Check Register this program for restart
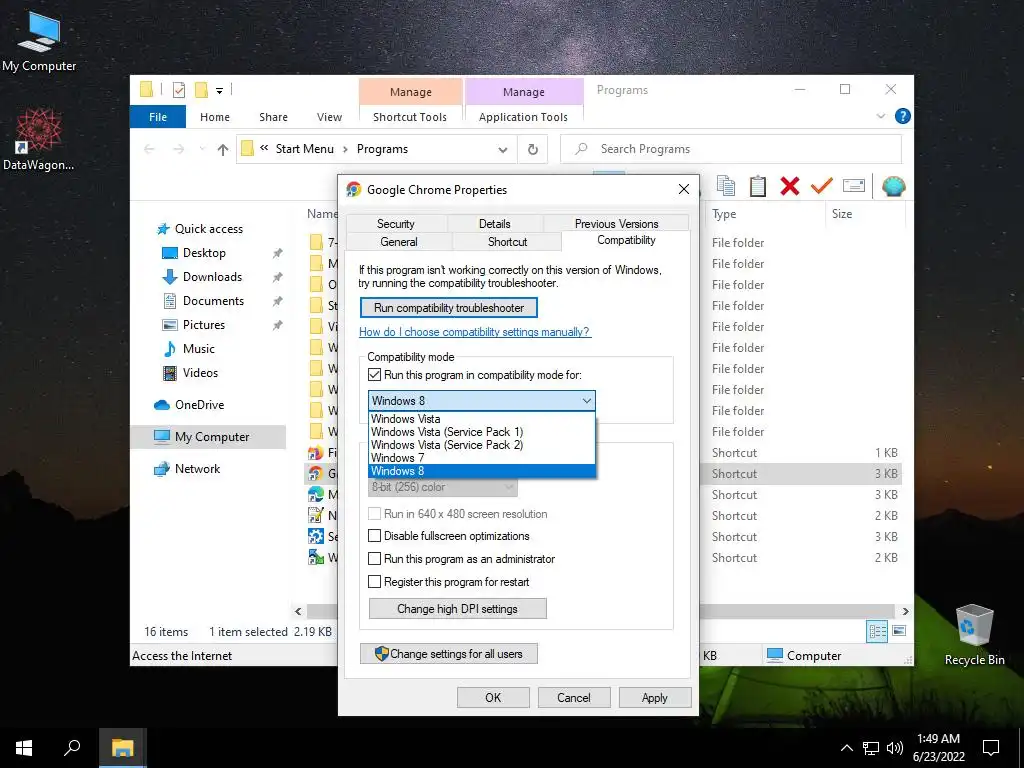 click(374, 582)
